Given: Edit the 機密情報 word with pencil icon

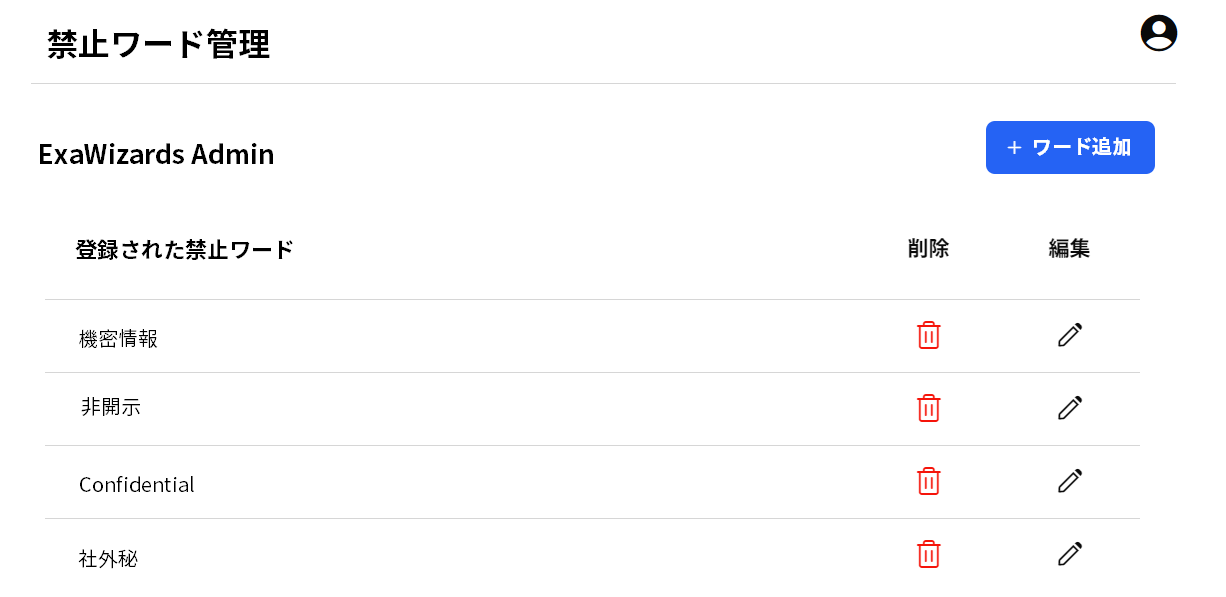Looking at the screenshot, I should coord(1069,335).
